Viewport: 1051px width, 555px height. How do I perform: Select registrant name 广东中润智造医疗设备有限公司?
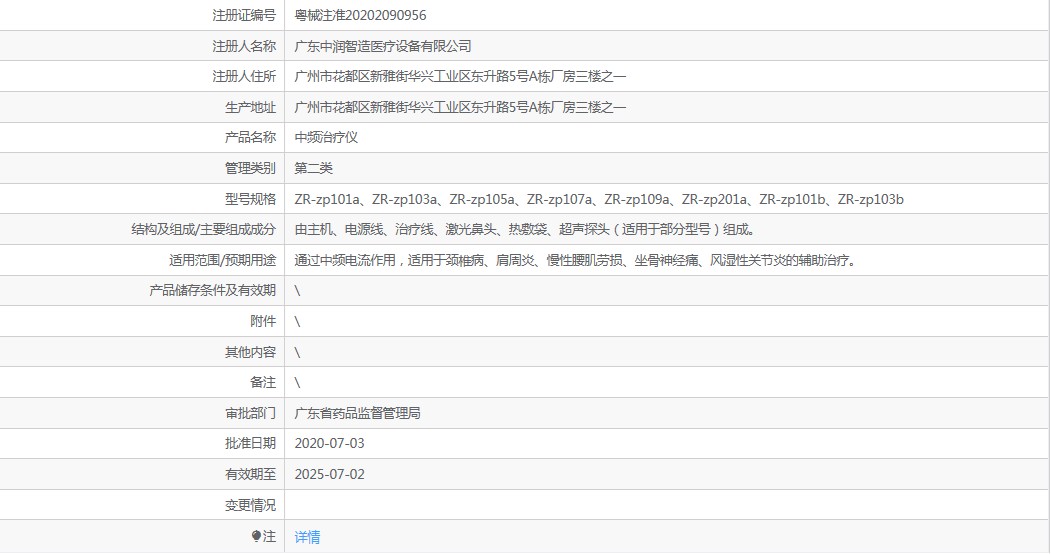point(383,46)
